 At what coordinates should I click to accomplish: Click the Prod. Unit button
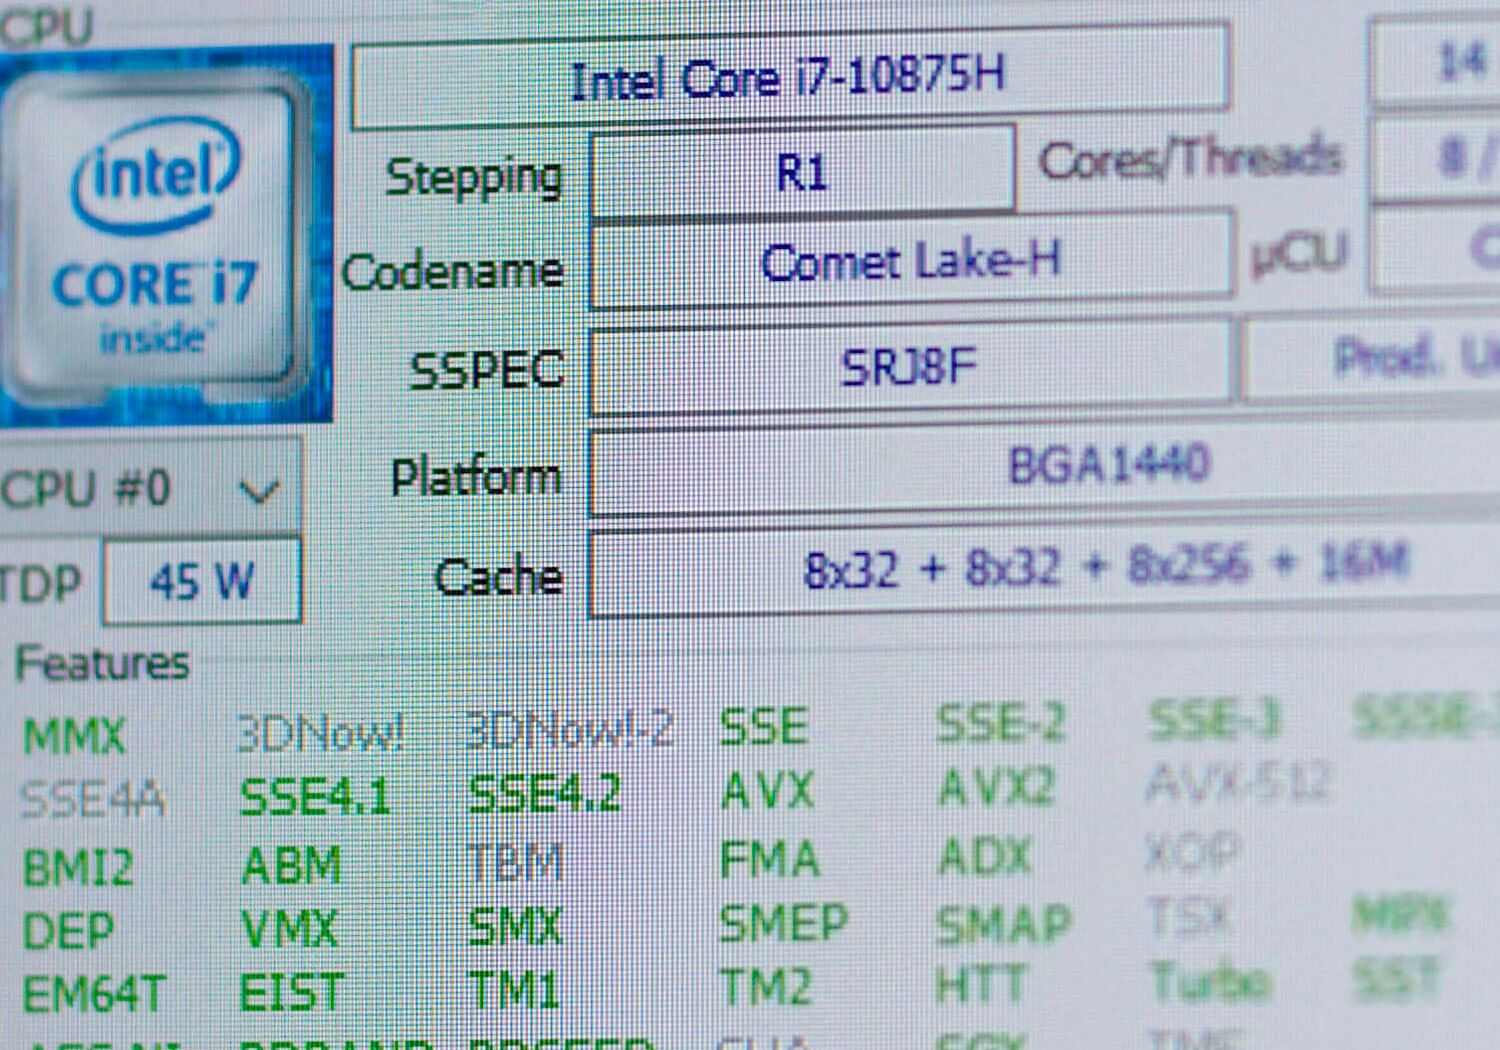tap(1372, 357)
